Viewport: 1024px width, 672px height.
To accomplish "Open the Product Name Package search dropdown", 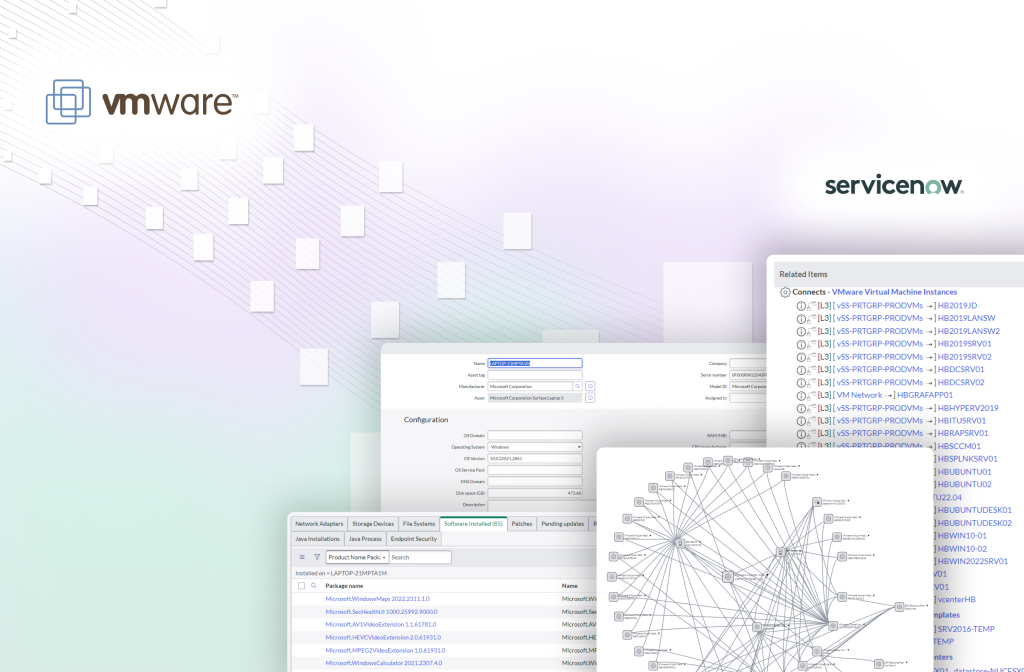I will 356,557.
